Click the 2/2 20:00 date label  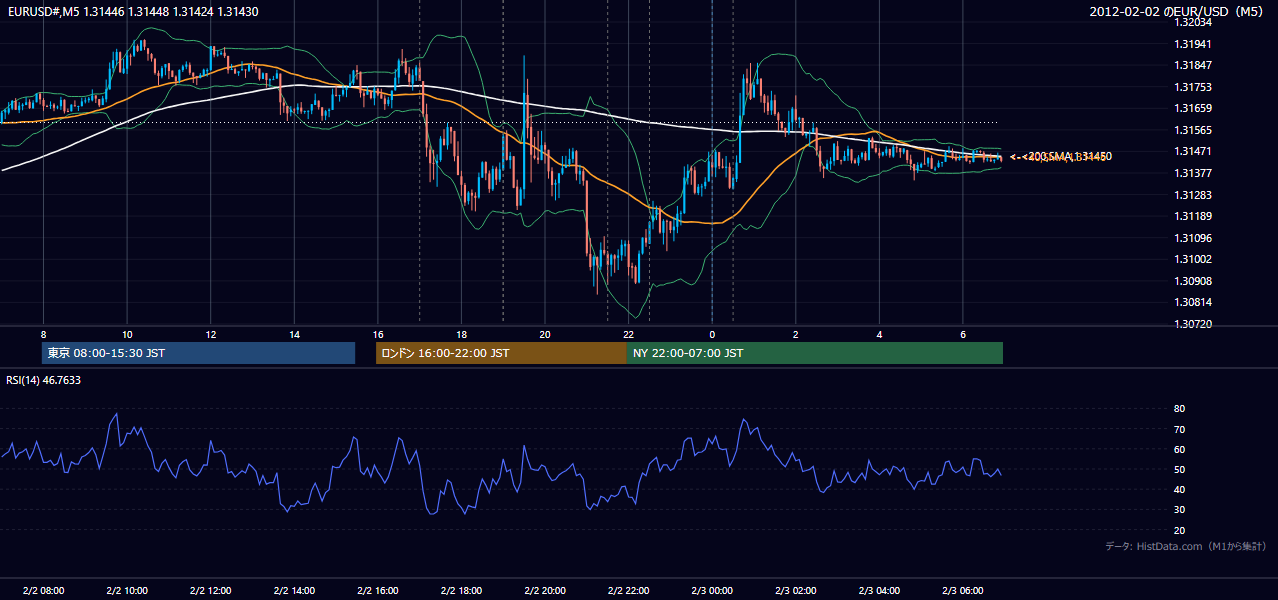[544, 590]
